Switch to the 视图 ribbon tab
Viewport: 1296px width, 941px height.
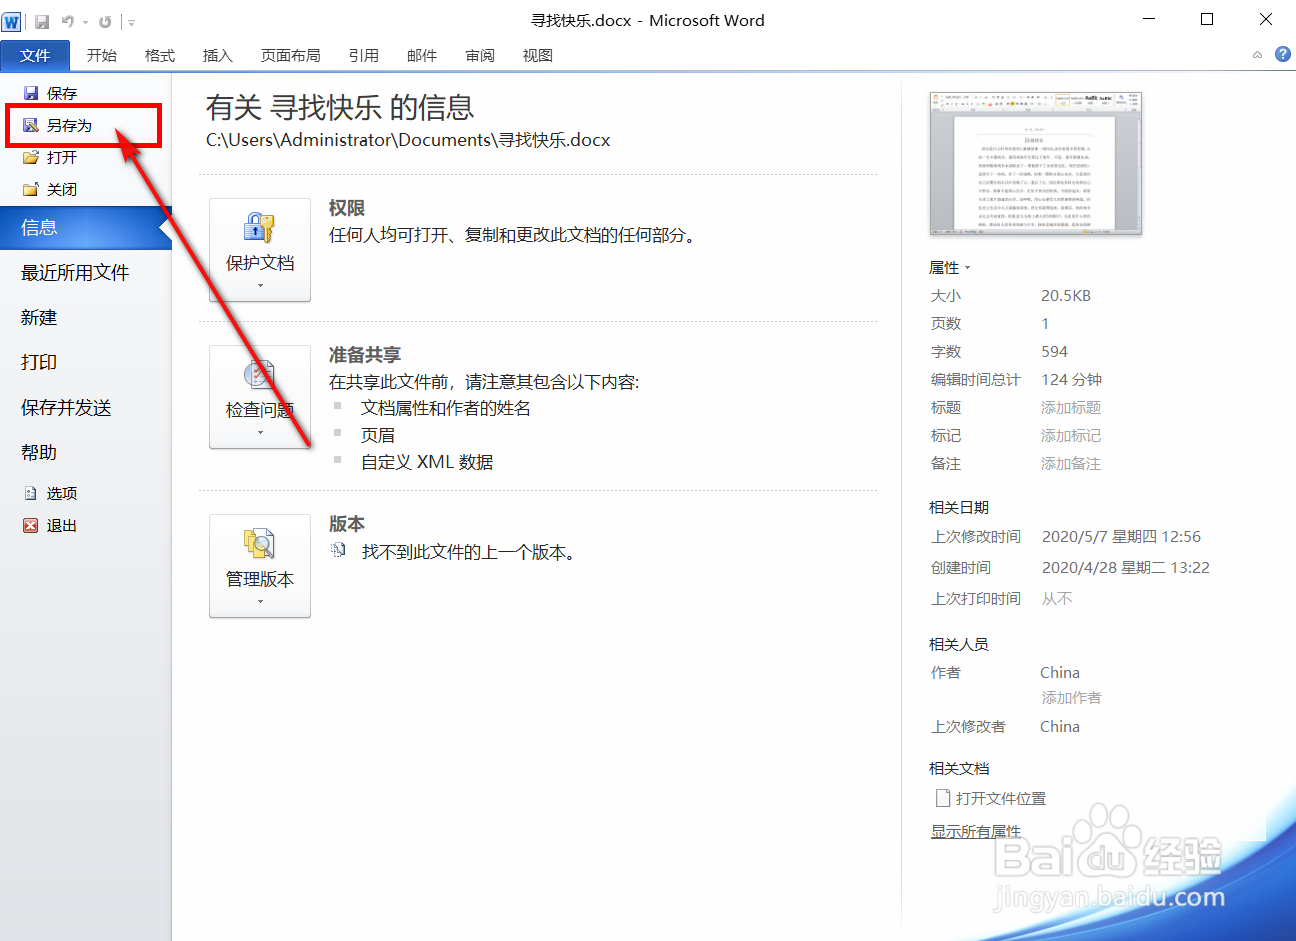[x=537, y=55]
